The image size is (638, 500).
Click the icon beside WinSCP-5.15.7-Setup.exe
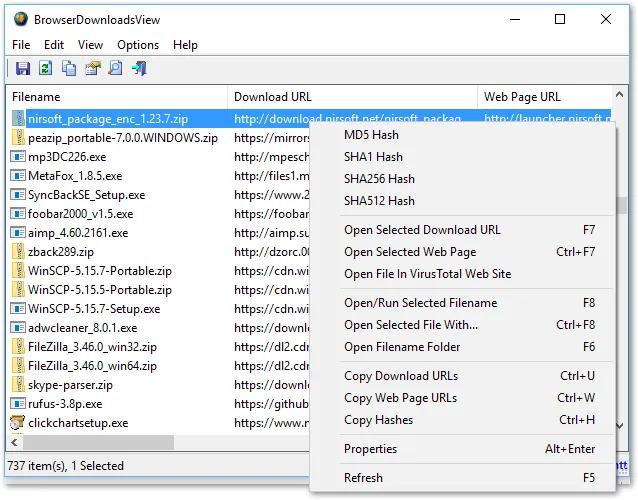[x=17, y=309]
